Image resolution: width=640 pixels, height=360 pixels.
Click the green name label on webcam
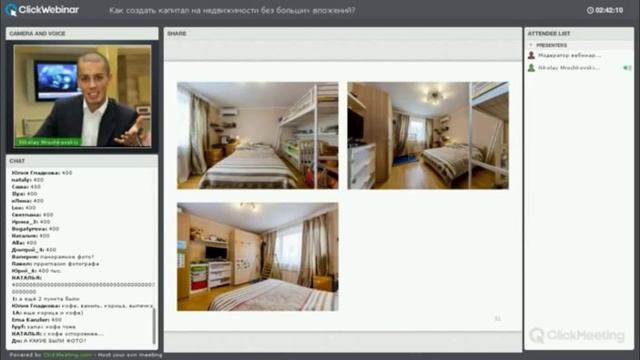coord(48,142)
